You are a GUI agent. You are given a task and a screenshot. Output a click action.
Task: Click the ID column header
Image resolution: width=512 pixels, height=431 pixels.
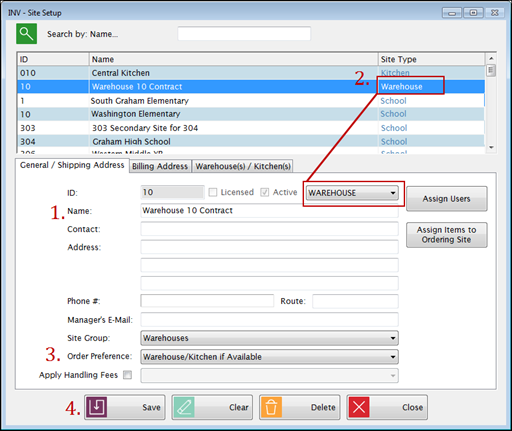(x=53, y=59)
